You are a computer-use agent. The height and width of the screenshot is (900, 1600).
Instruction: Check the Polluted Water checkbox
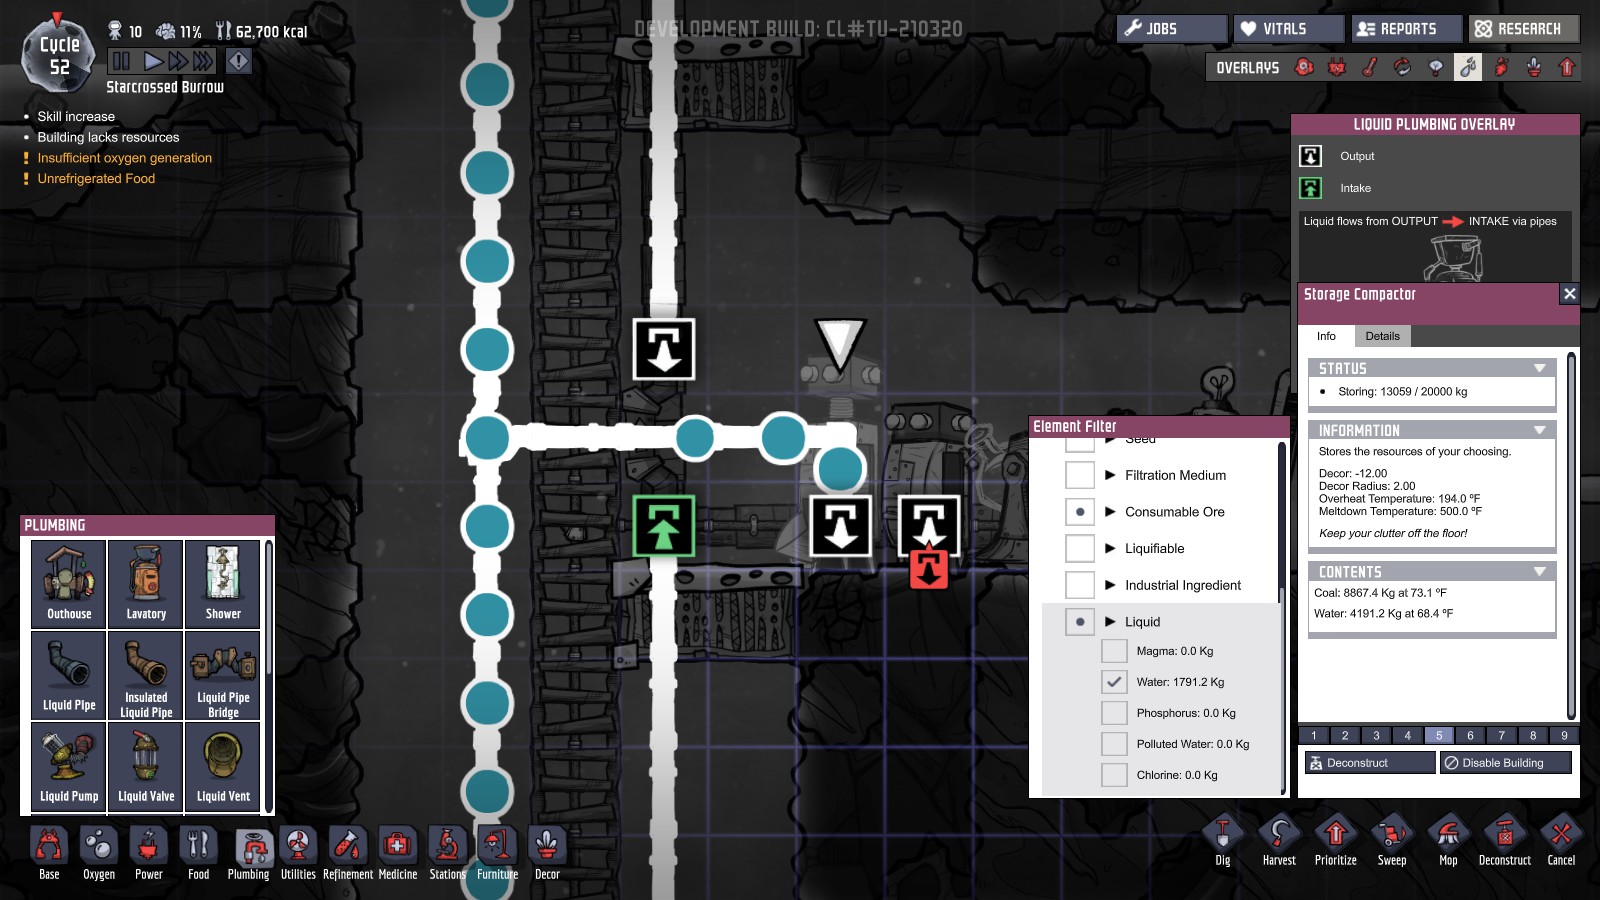click(x=1114, y=744)
